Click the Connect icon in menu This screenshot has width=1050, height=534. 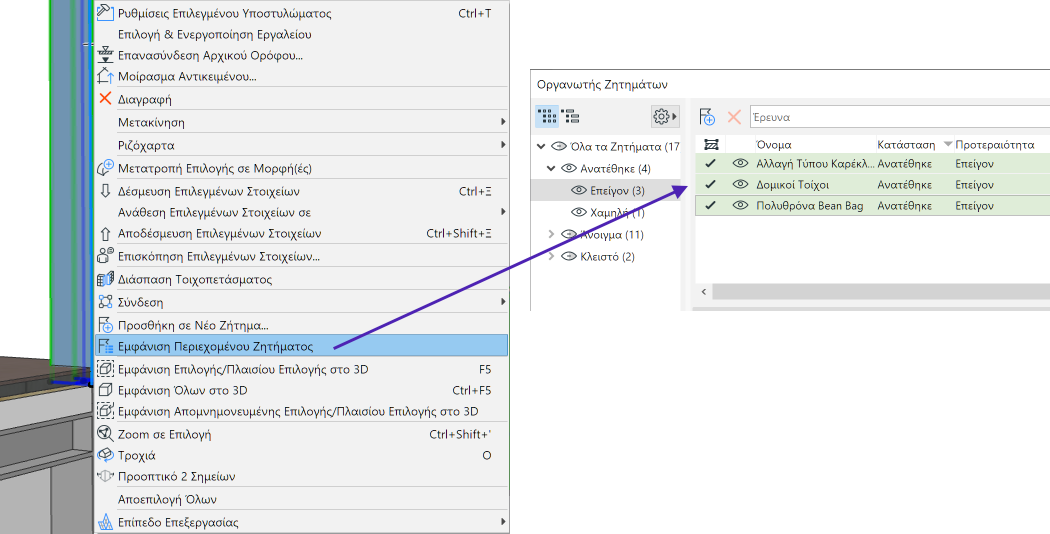point(105,302)
